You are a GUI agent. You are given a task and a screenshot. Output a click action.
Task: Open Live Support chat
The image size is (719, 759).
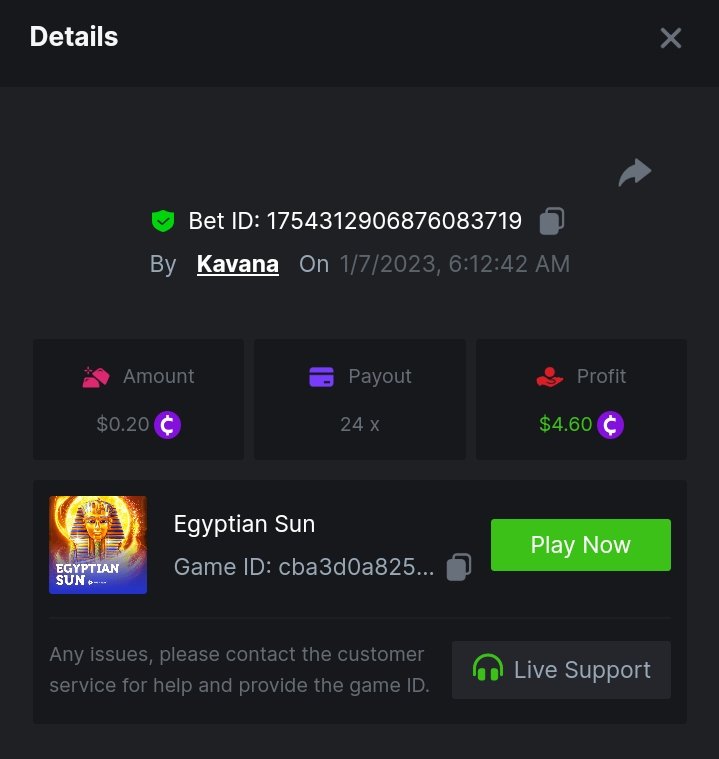coord(561,669)
